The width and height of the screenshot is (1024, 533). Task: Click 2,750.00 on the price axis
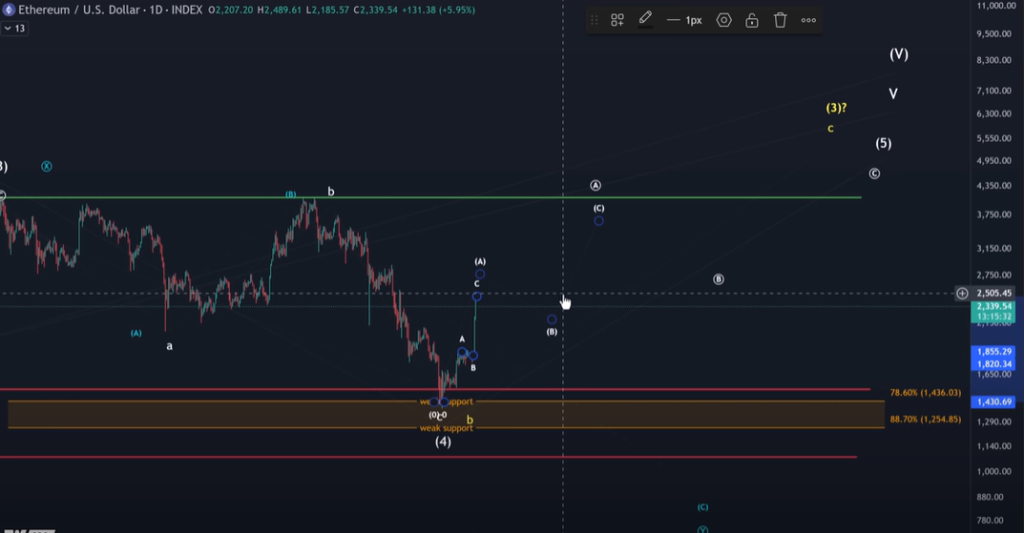[994, 276]
